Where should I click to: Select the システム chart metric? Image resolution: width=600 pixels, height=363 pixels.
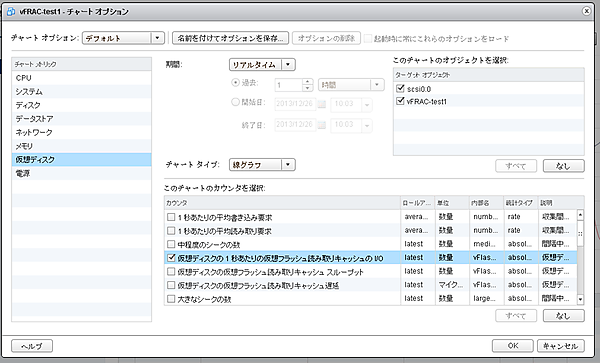[x=82, y=91]
